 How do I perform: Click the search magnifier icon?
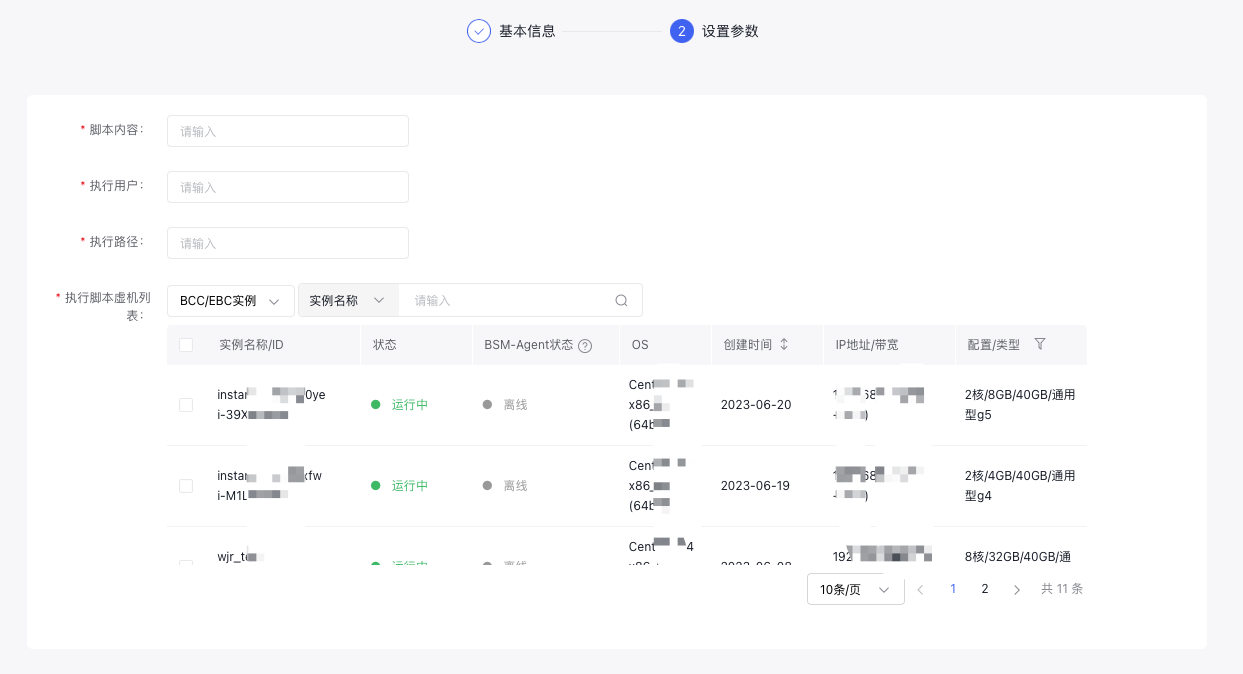tap(621, 300)
